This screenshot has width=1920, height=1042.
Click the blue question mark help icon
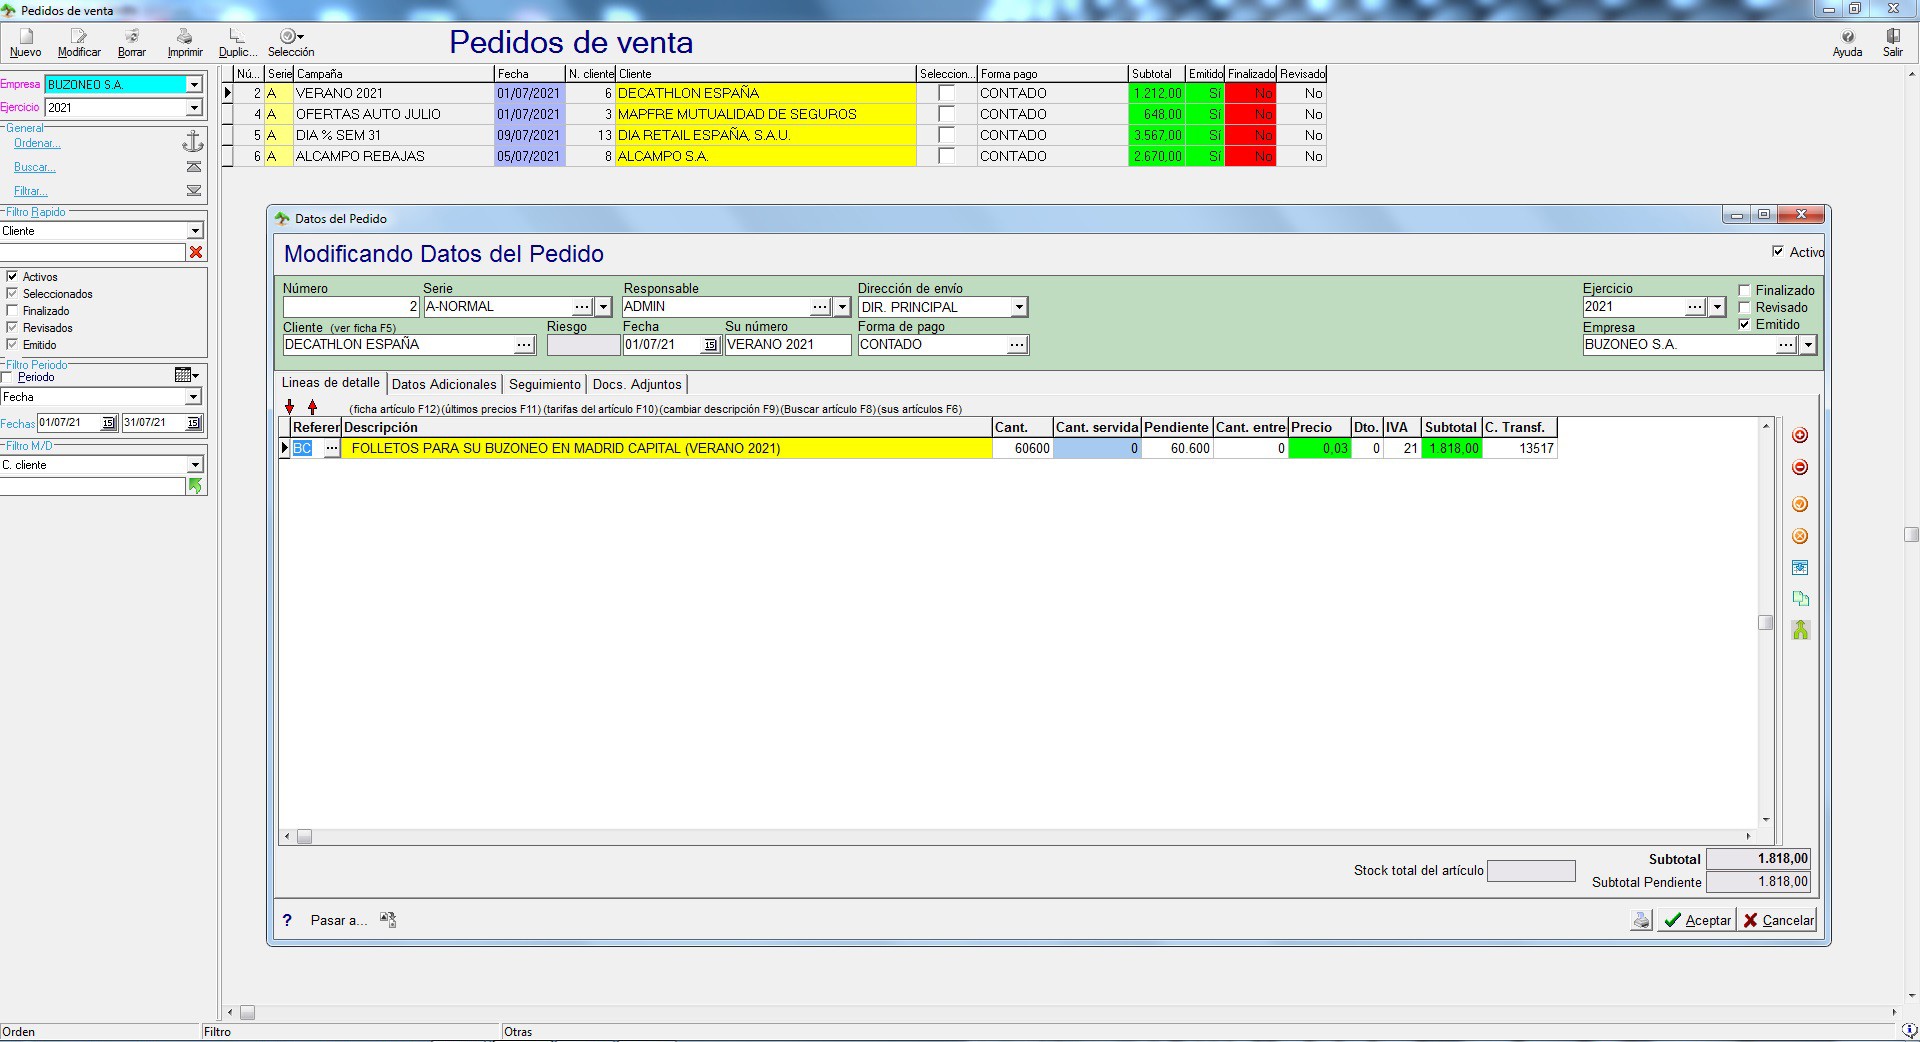287,920
